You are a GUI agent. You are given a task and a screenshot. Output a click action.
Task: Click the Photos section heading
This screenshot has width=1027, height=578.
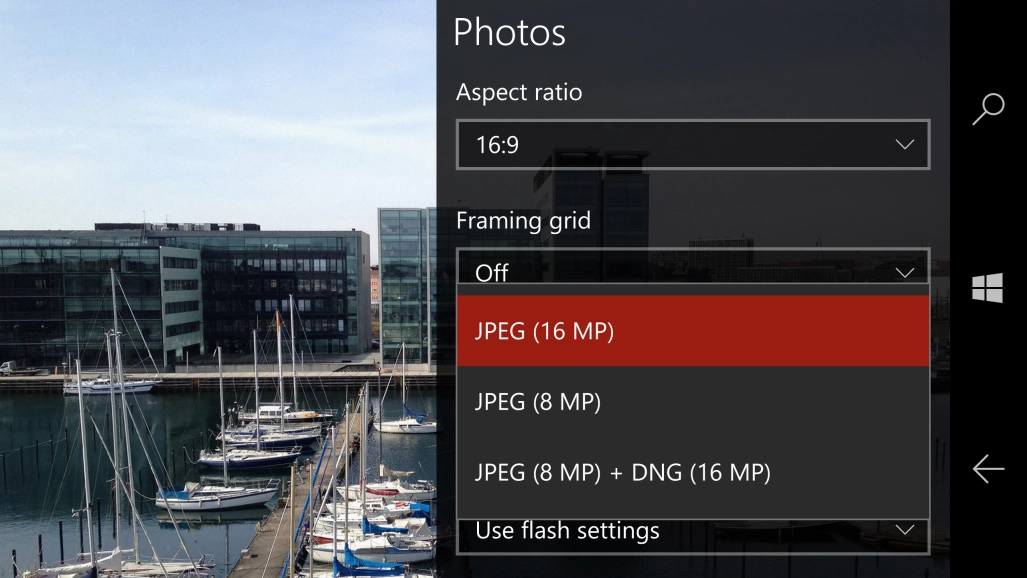coord(509,33)
